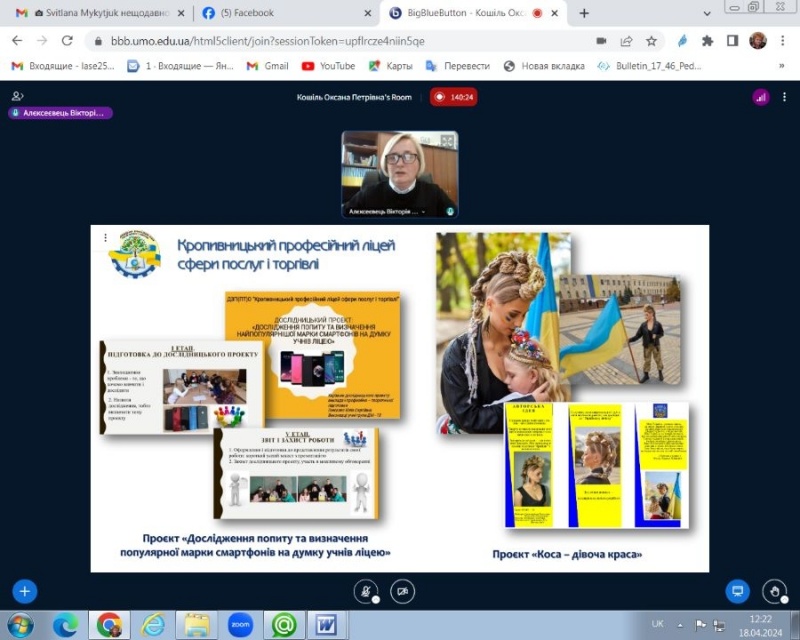Unmute the microphone
The image size is (800, 640).
(x=368, y=591)
